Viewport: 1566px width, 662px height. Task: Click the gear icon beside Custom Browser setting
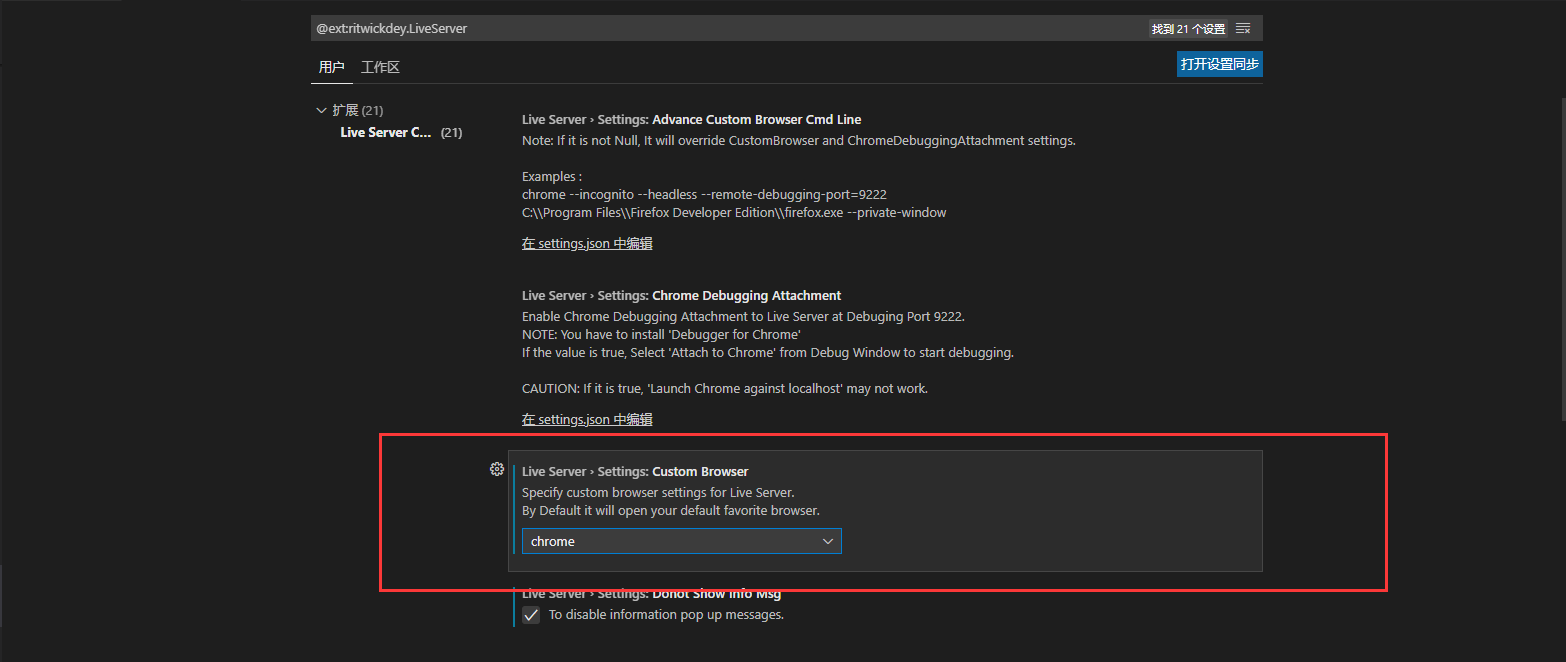click(x=497, y=469)
